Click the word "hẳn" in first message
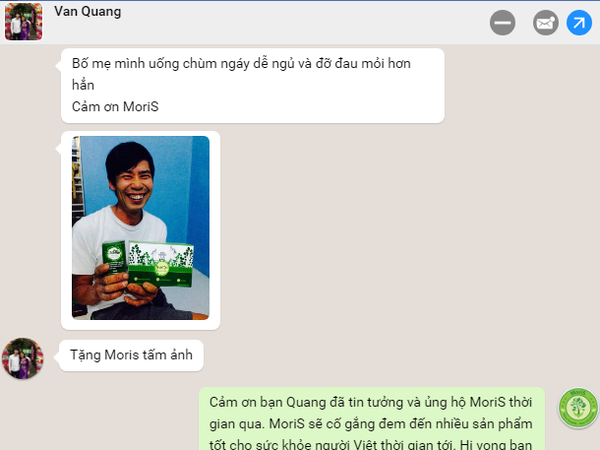Image resolution: width=600 pixels, height=450 pixels. tap(83, 85)
